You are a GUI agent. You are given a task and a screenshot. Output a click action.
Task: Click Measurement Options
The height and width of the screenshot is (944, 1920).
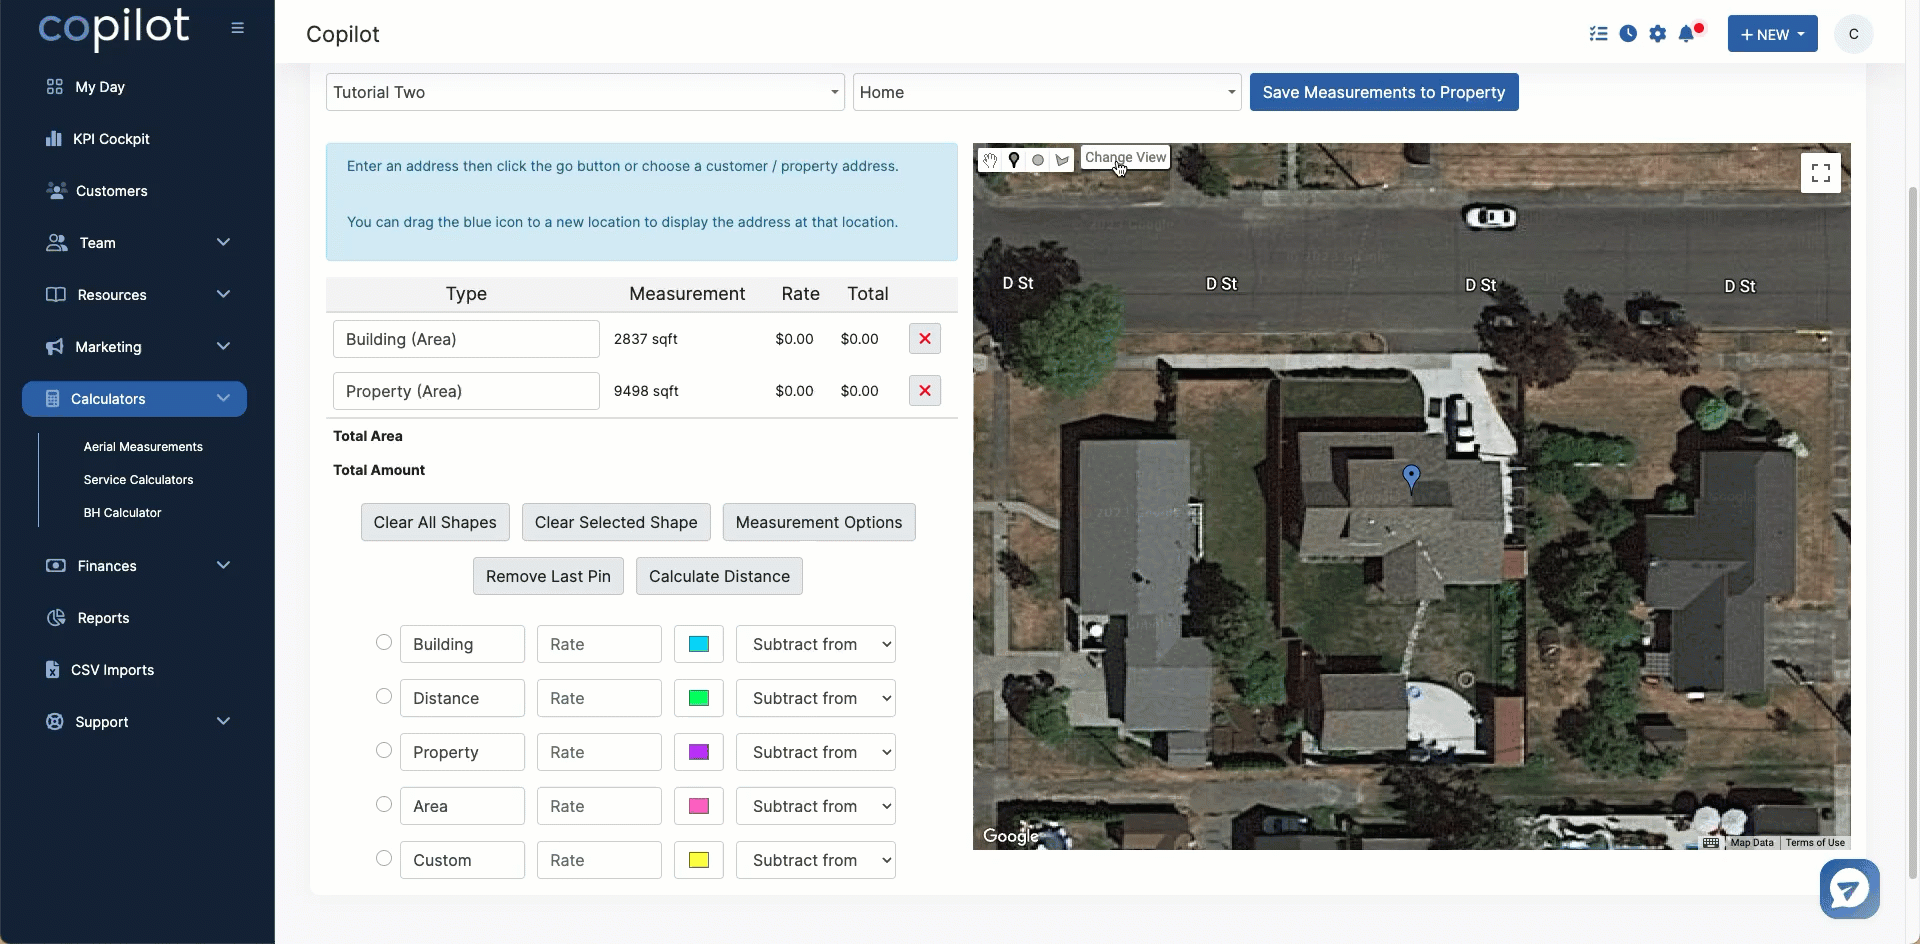[819, 522]
